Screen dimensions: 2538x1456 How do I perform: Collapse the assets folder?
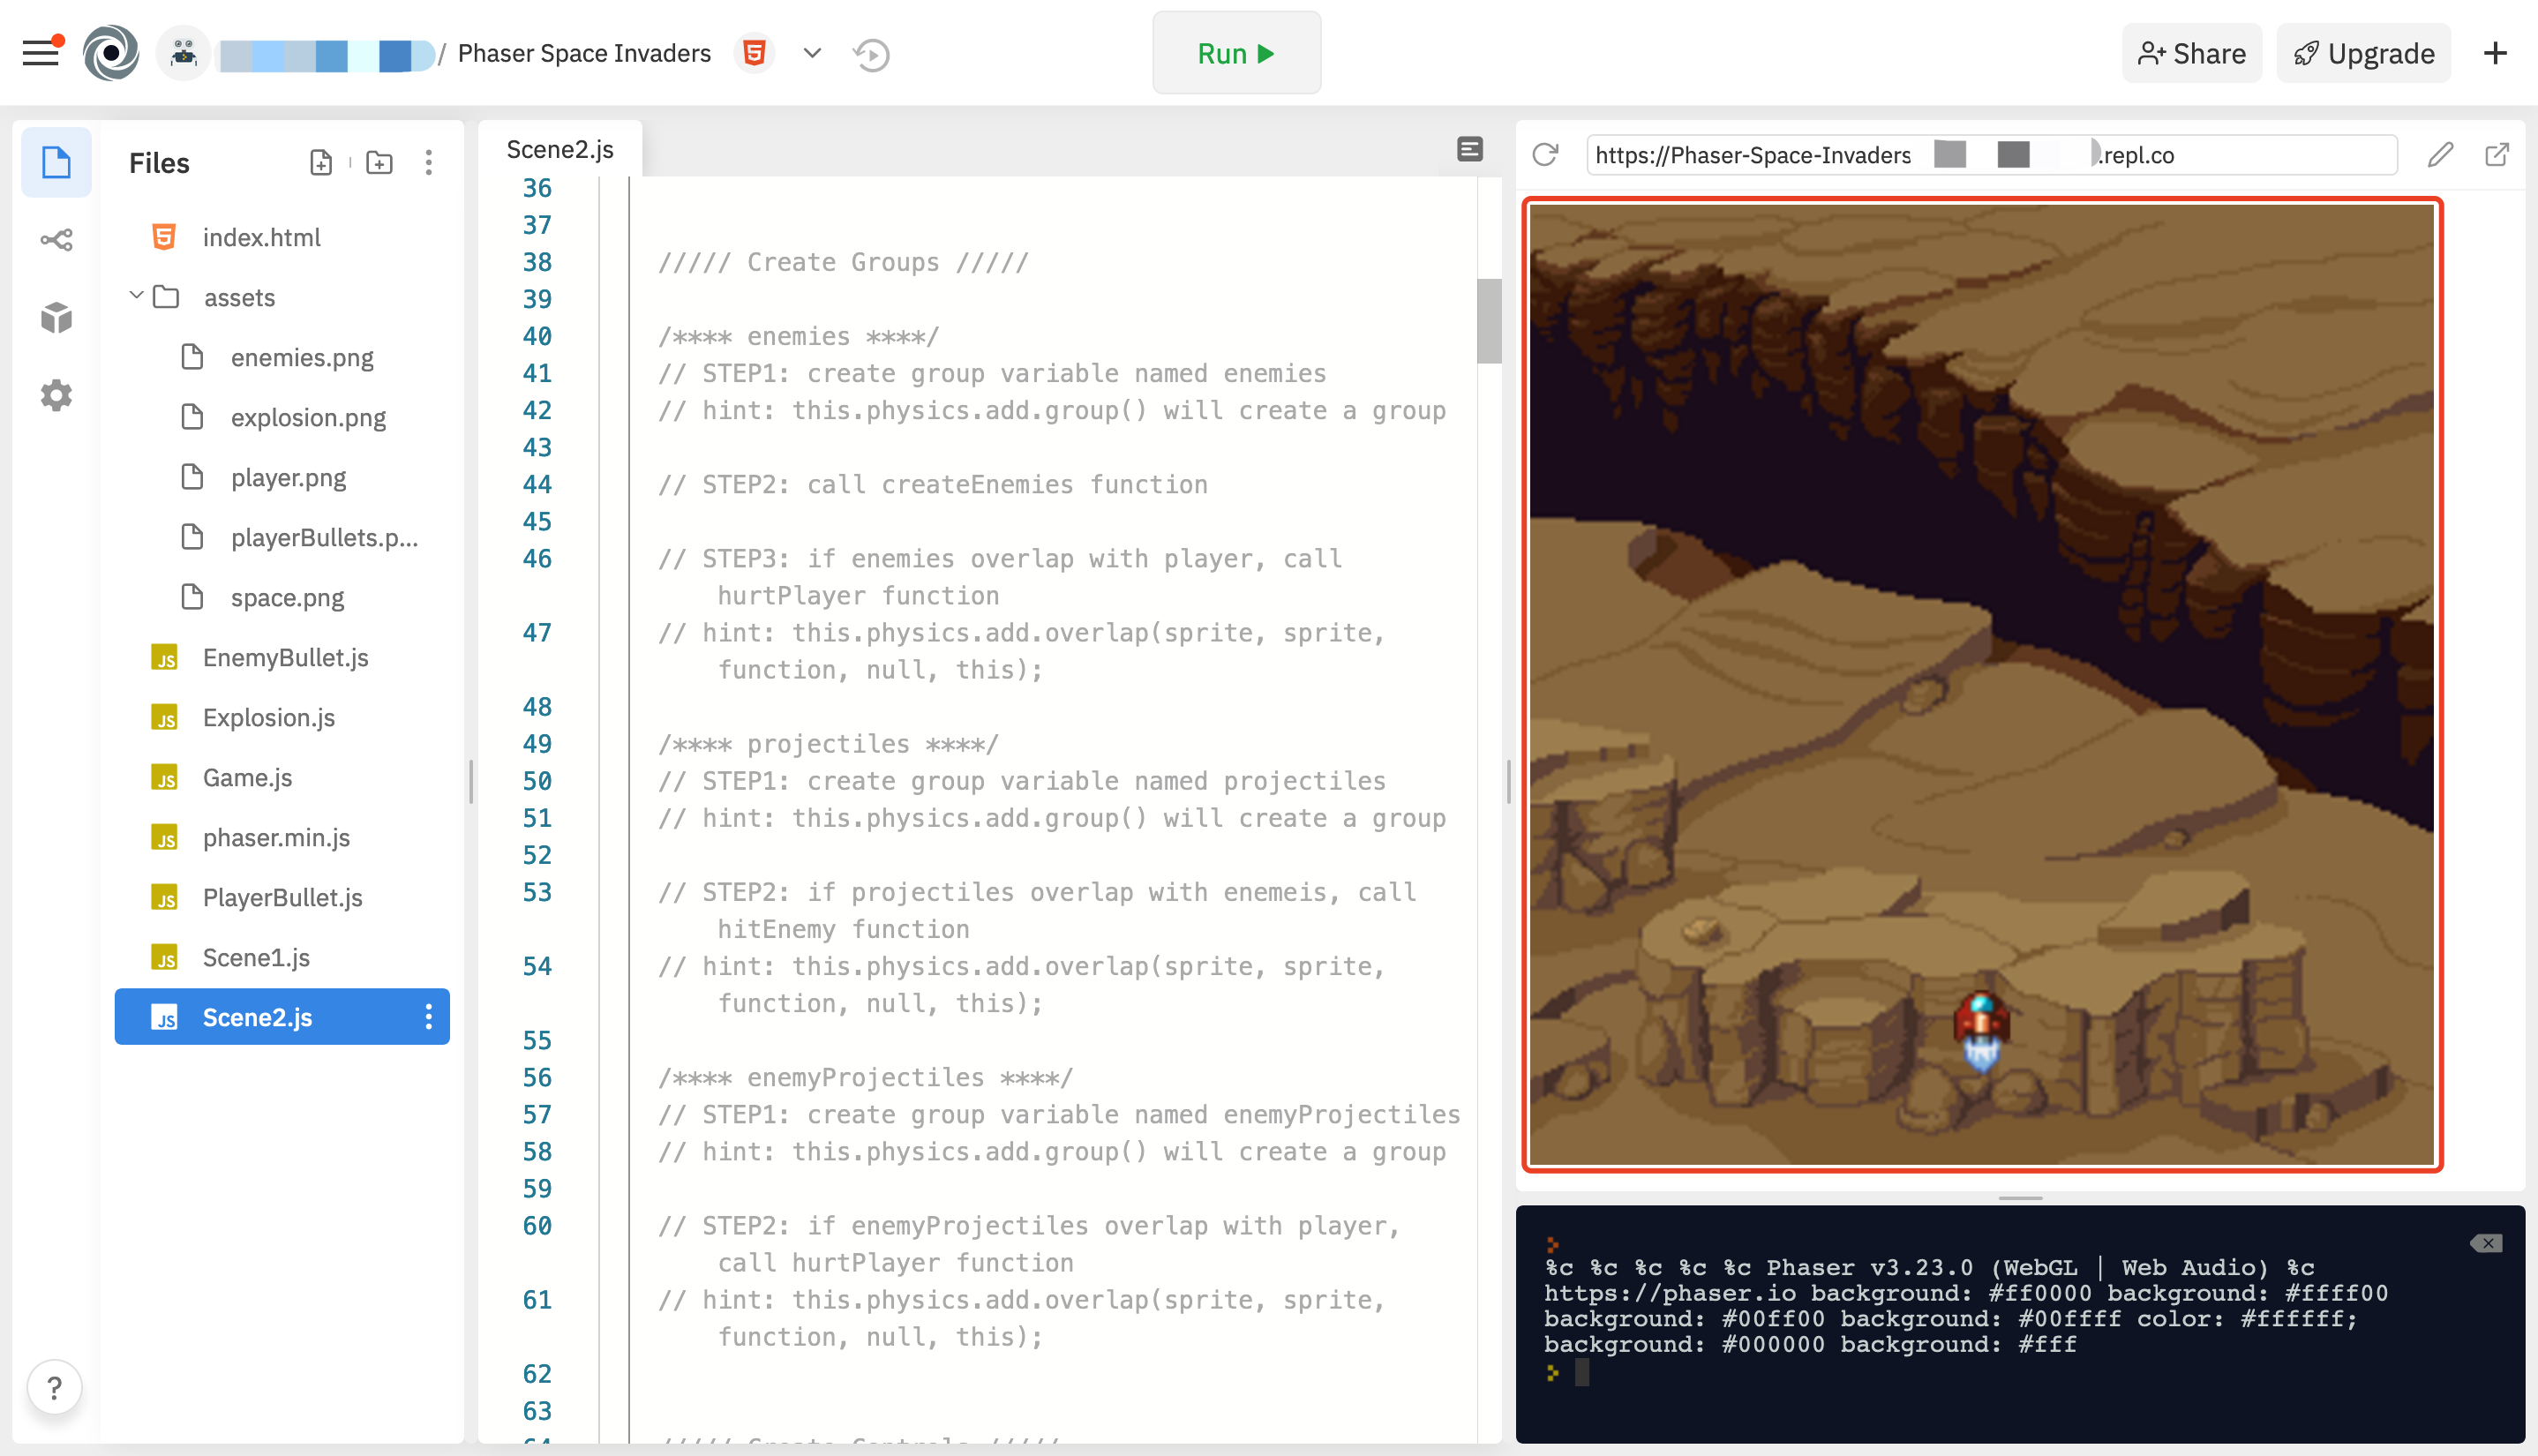[136, 297]
